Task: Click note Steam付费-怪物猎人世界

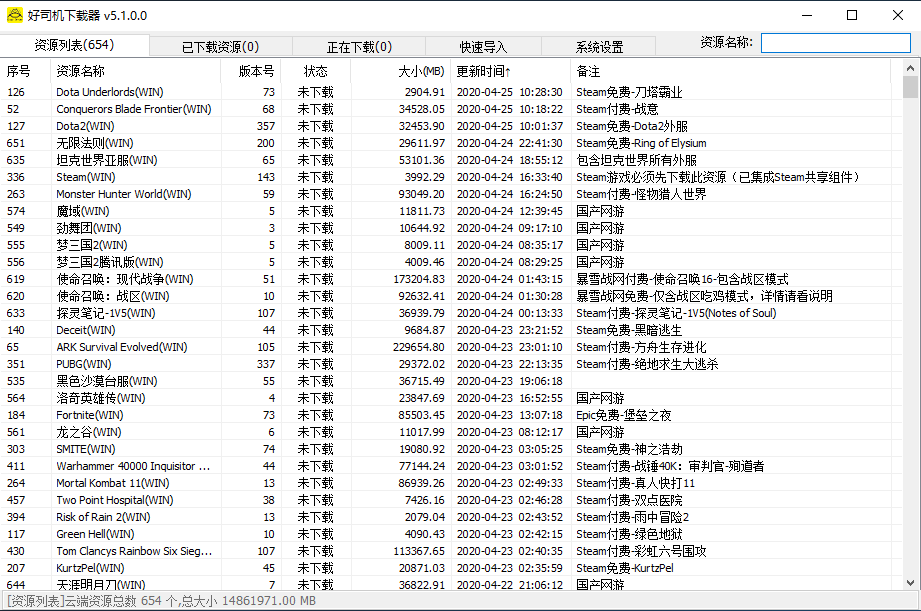Action: pyautogui.click(x=641, y=194)
